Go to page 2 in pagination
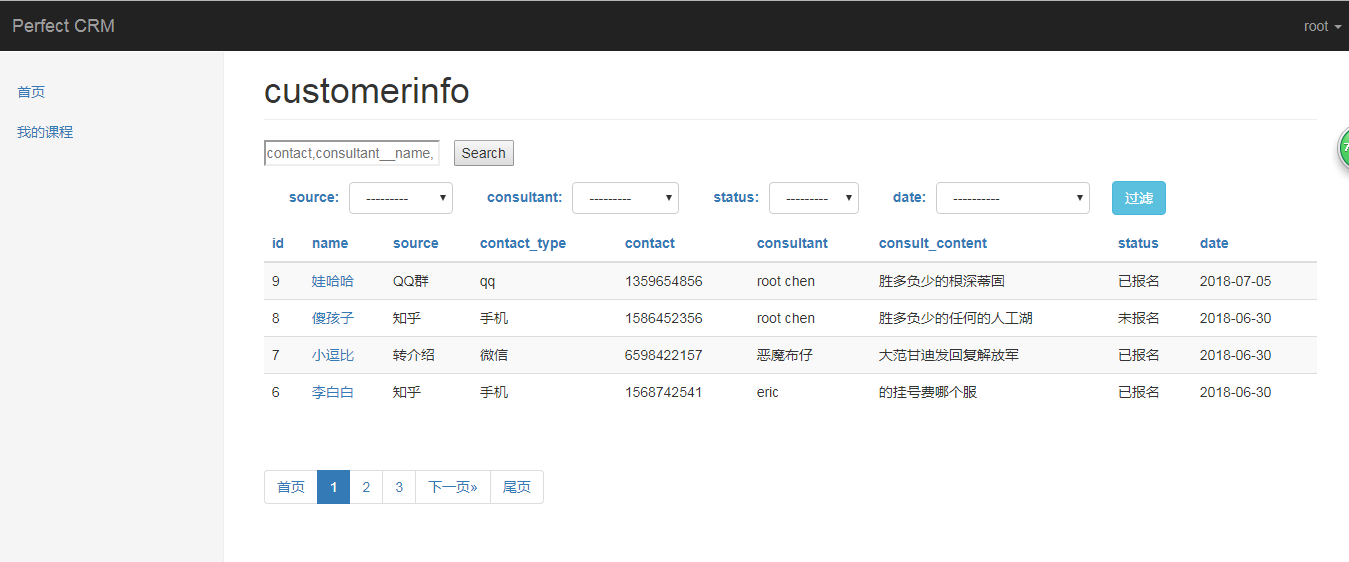Viewport: 1349px width, 562px height. pos(366,487)
